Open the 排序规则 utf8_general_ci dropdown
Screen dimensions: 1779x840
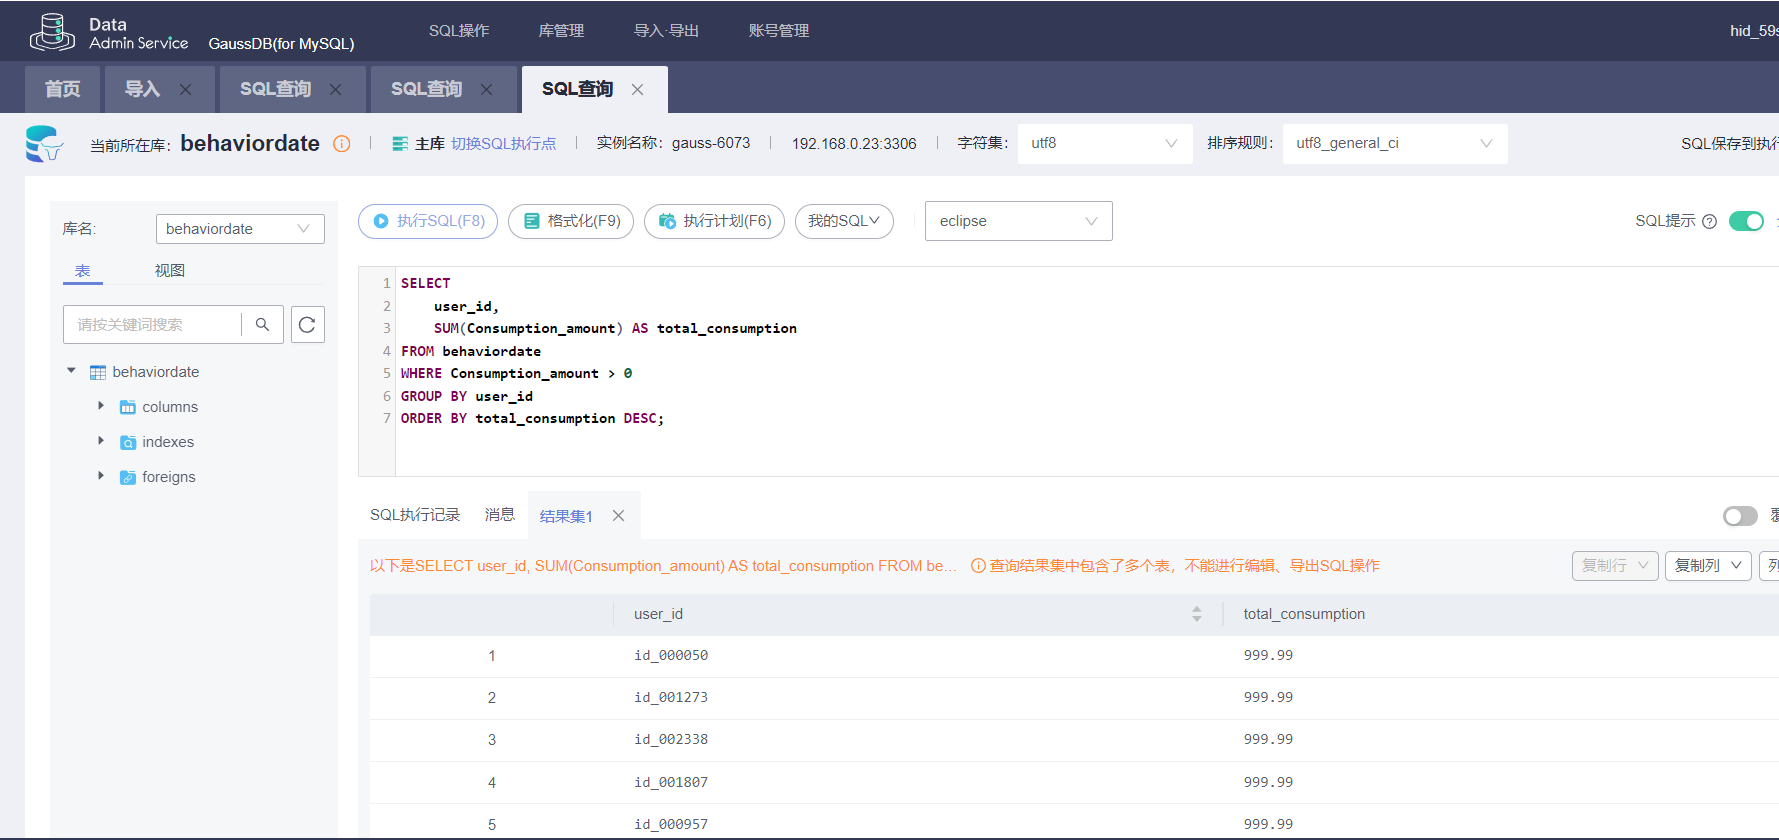(1395, 143)
